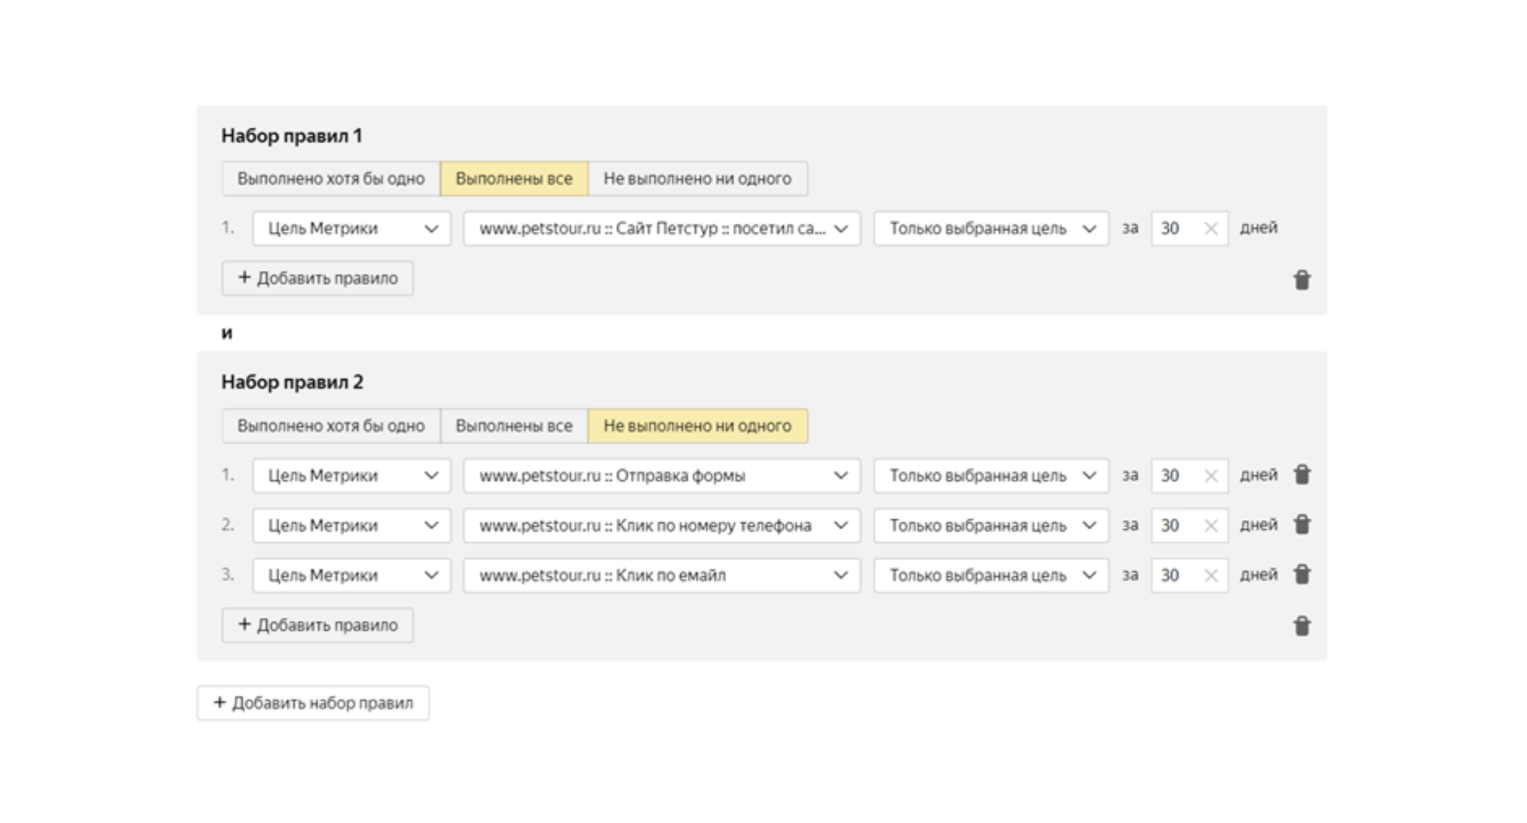The width and height of the screenshot is (1527, 823).
Task: Delete rule set 1 with trash icon
Action: 1301,280
